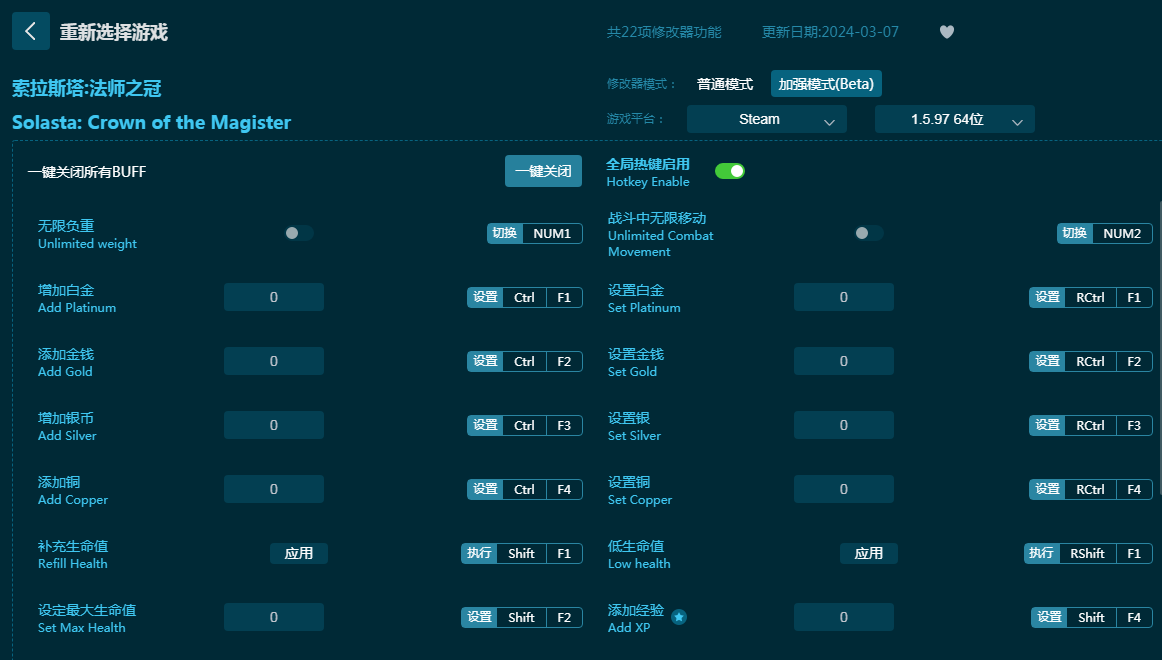
Task: Click the RCtrl key for Set Silver
Action: coord(1090,425)
